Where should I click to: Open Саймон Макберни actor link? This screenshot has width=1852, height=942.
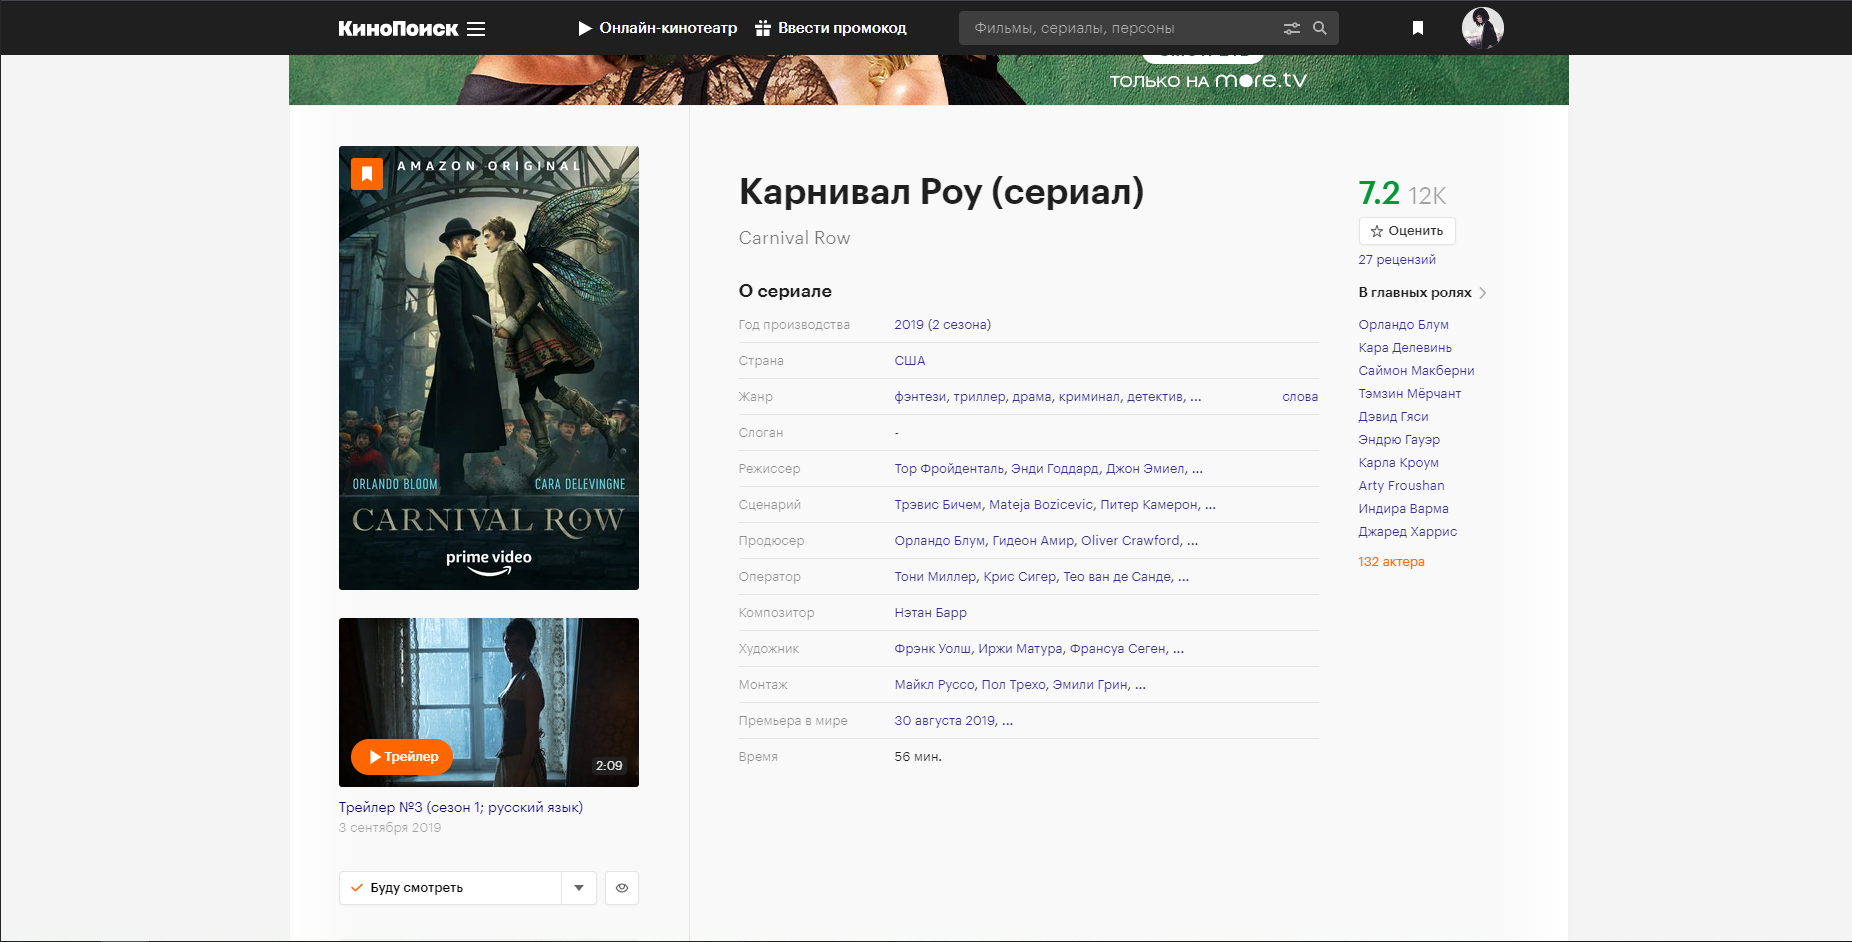1416,371
